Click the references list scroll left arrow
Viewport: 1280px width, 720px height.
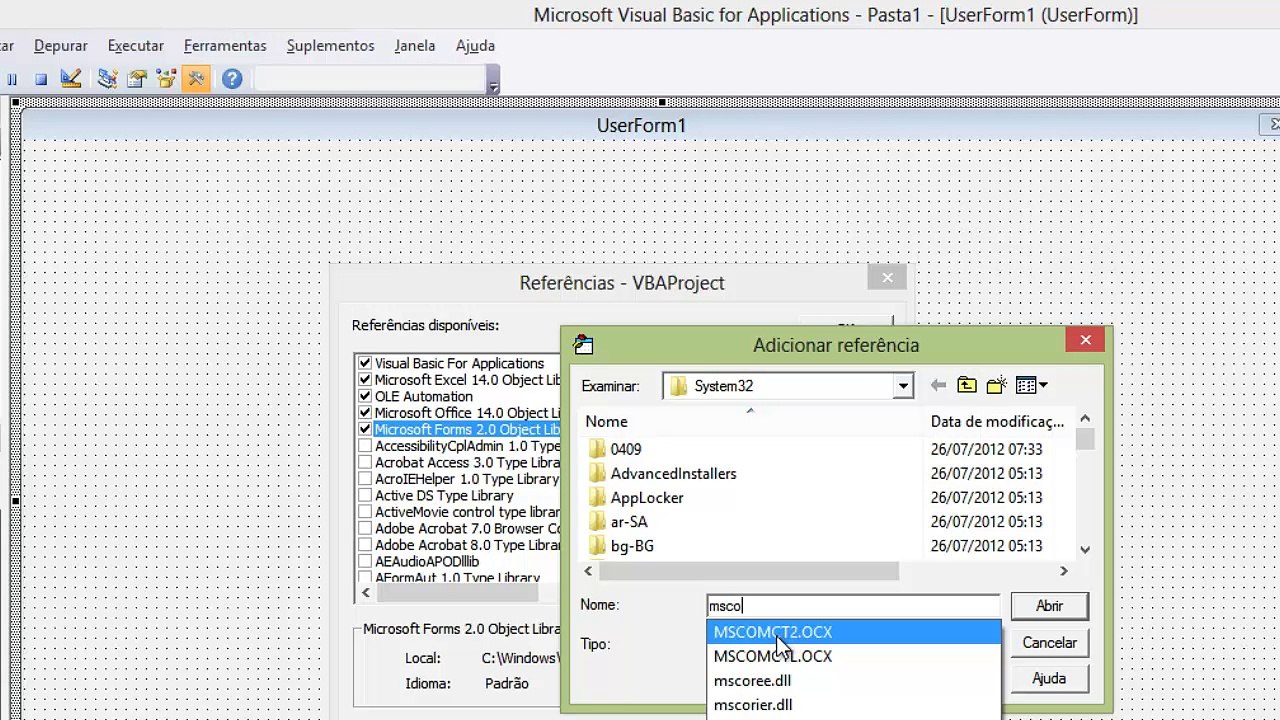click(x=365, y=592)
